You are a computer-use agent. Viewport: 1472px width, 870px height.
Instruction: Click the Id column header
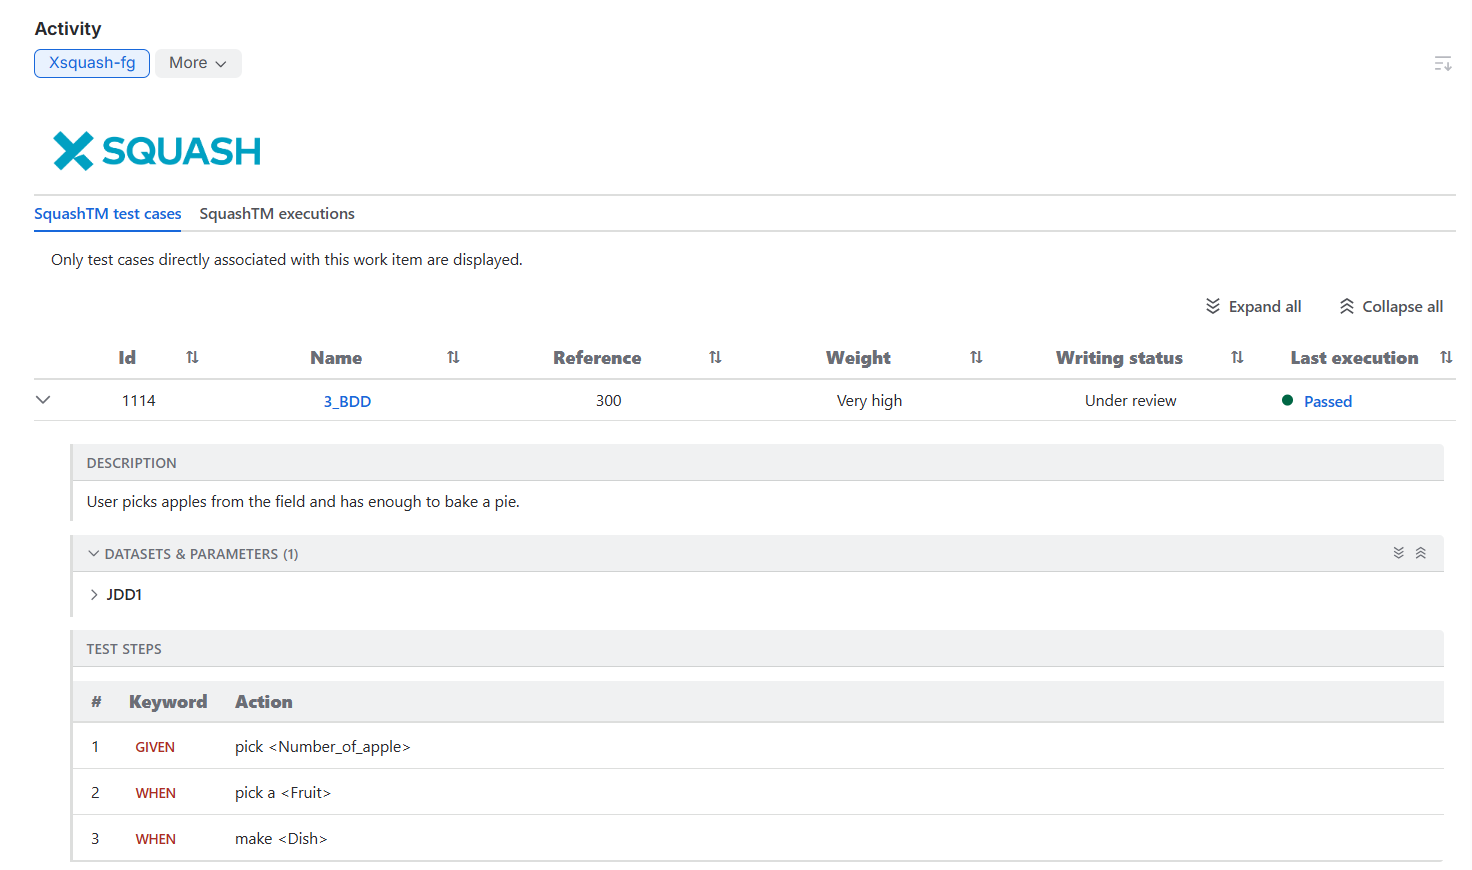127,358
